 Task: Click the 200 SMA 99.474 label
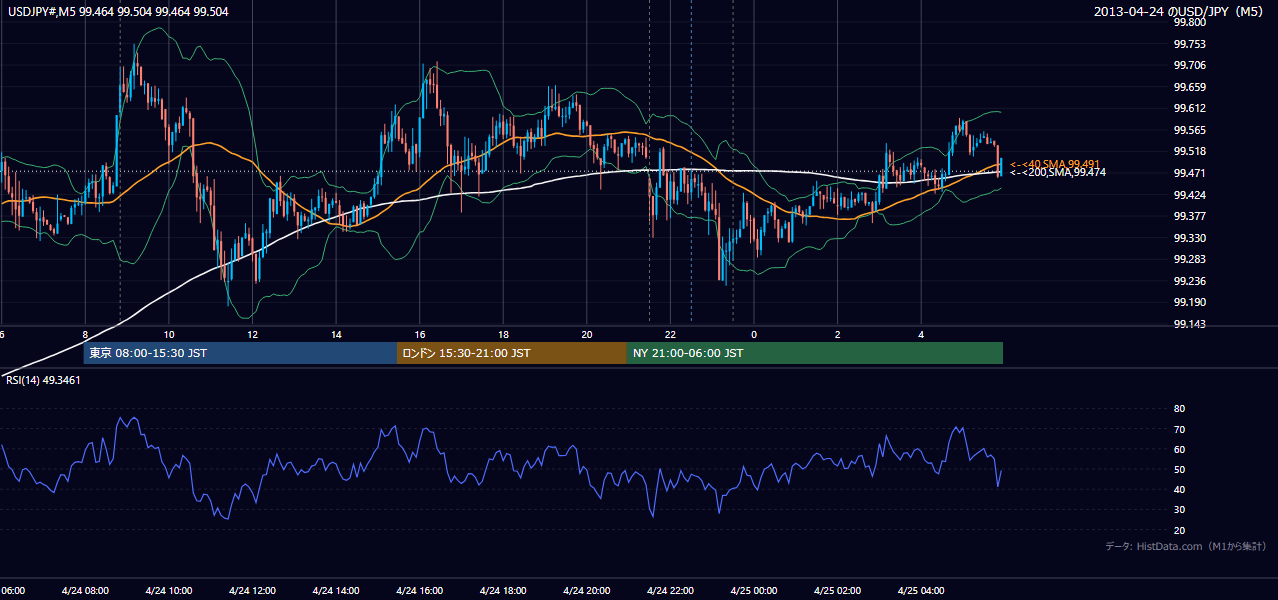tap(1058, 173)
